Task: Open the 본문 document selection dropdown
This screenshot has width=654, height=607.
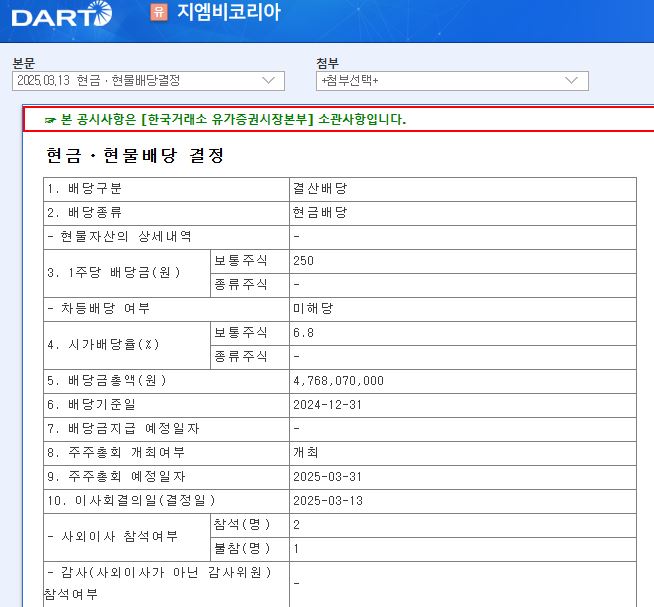Action: pos(148,81)
